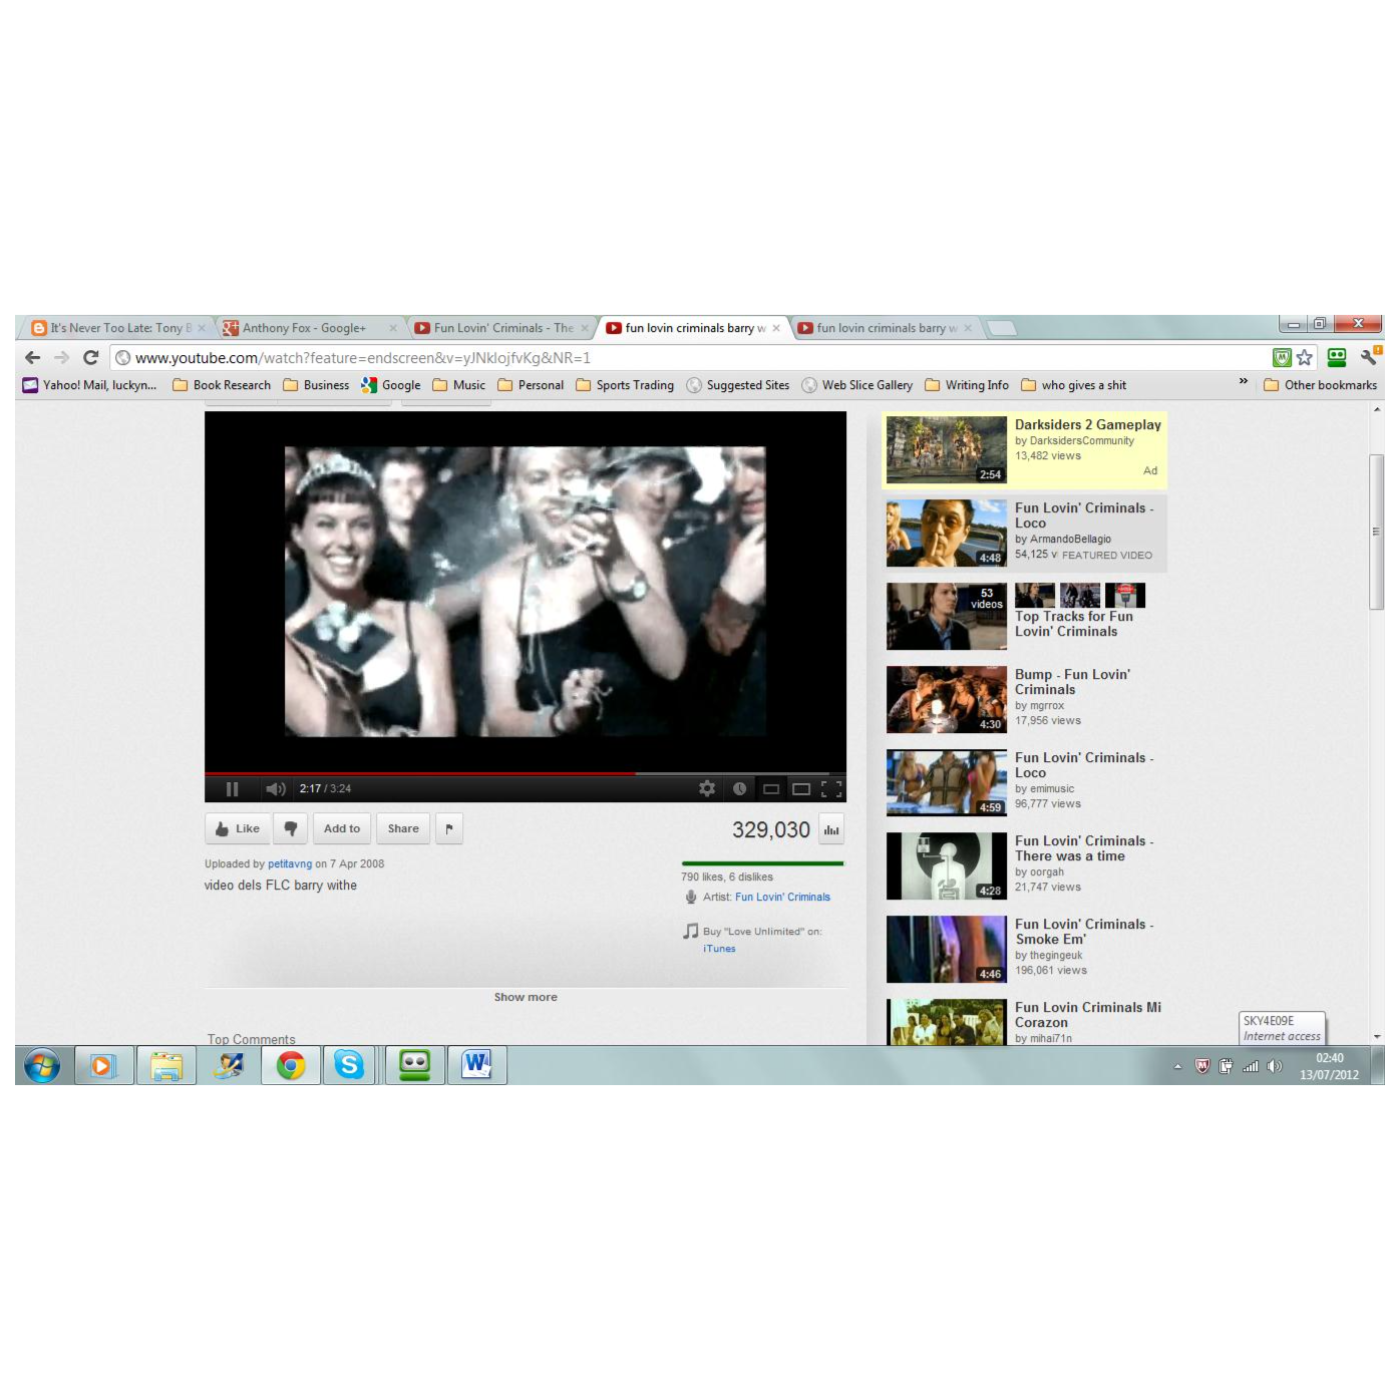Show video statistics via the chart icon
Screen dimensions: 1400x1400
click(x=831, y=830)
